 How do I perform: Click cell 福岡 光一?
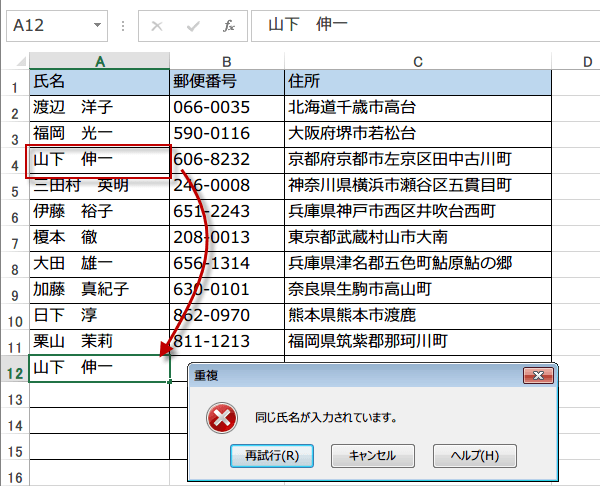pos(99,134)
